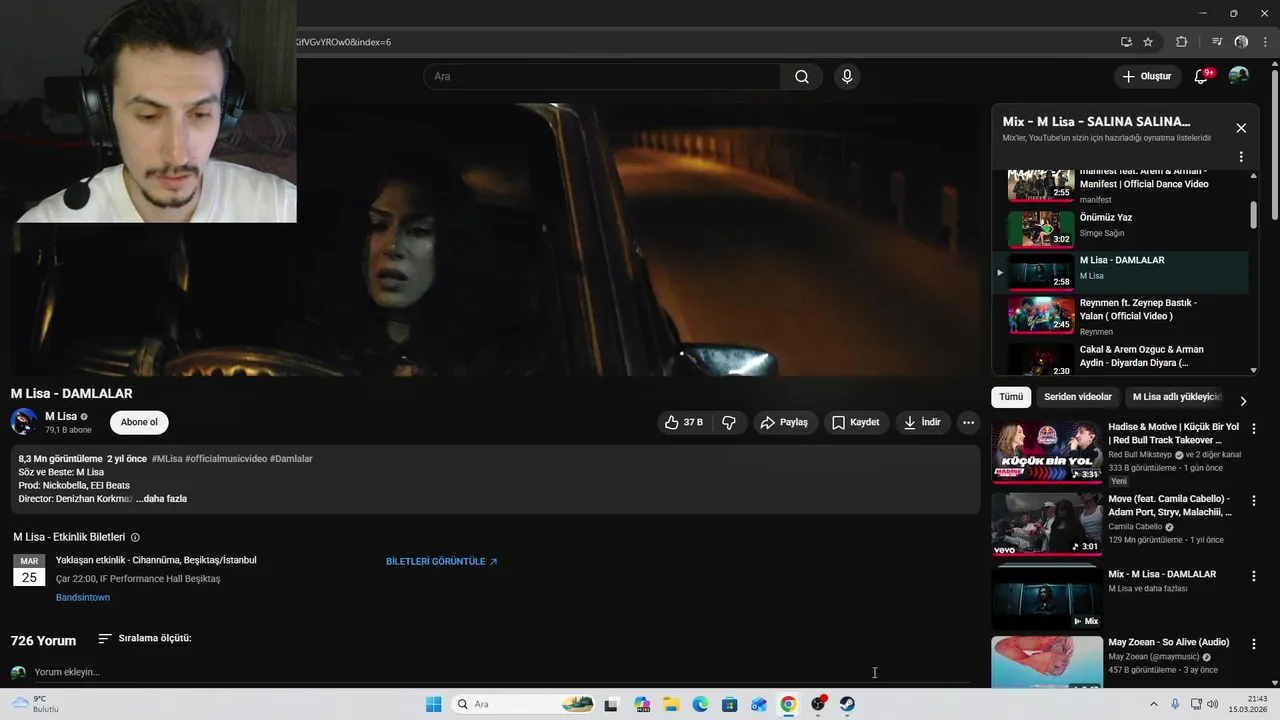Click the YouTube search magnifier button

802,77
